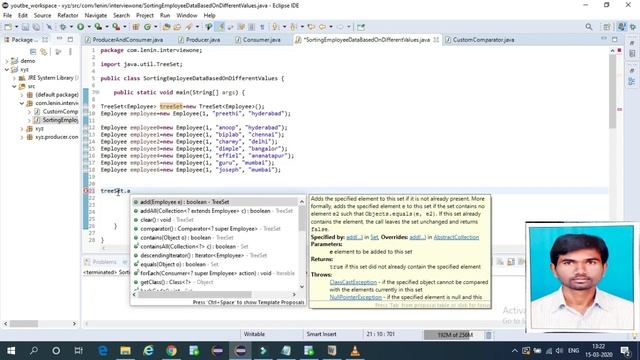Expand the (default package) node
640x360 pixels.
pyautogui.click(x=22, y=95)
